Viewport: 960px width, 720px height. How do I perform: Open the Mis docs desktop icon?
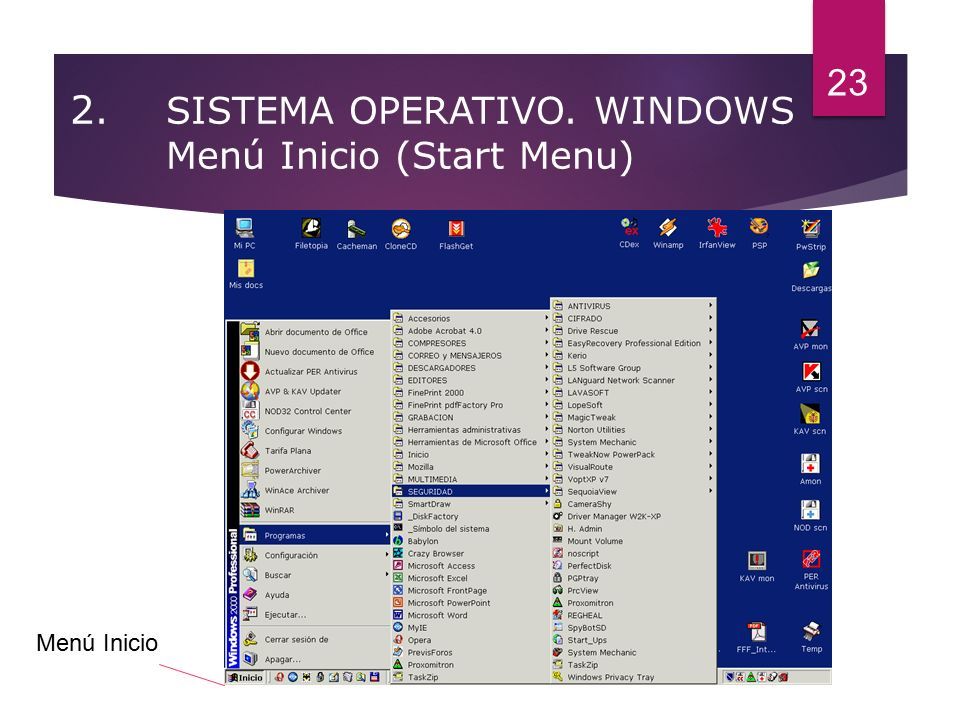click(246, 274)
